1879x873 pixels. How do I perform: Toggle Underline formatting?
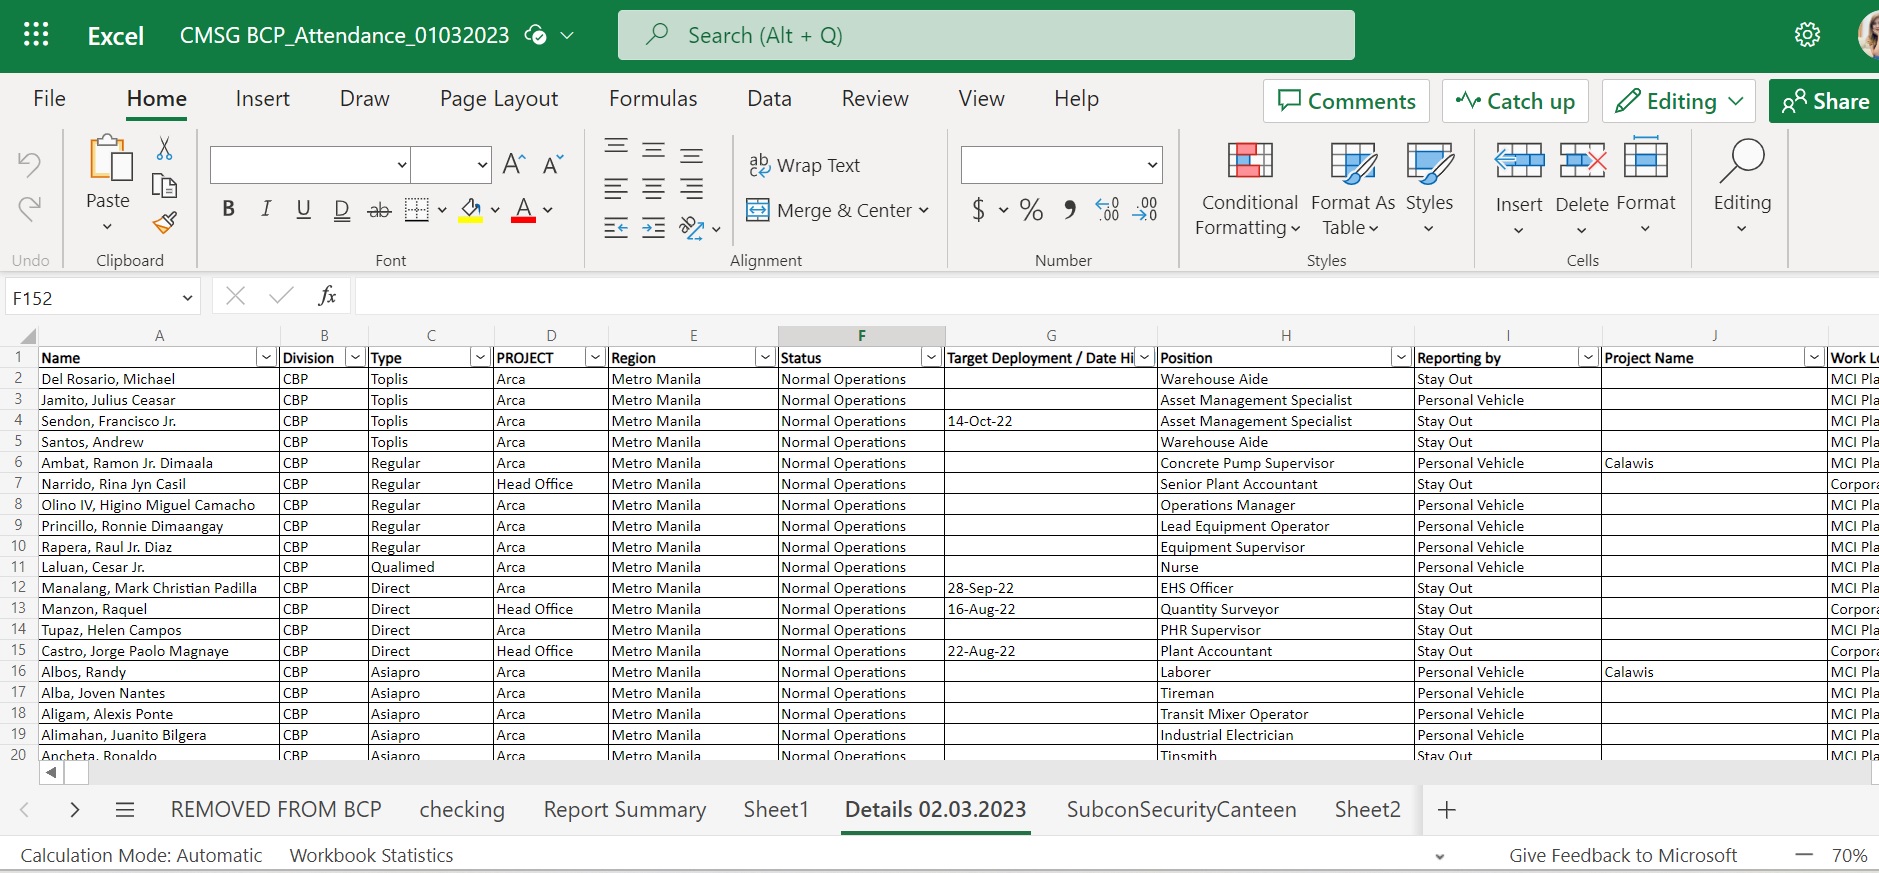pos(303,209)
